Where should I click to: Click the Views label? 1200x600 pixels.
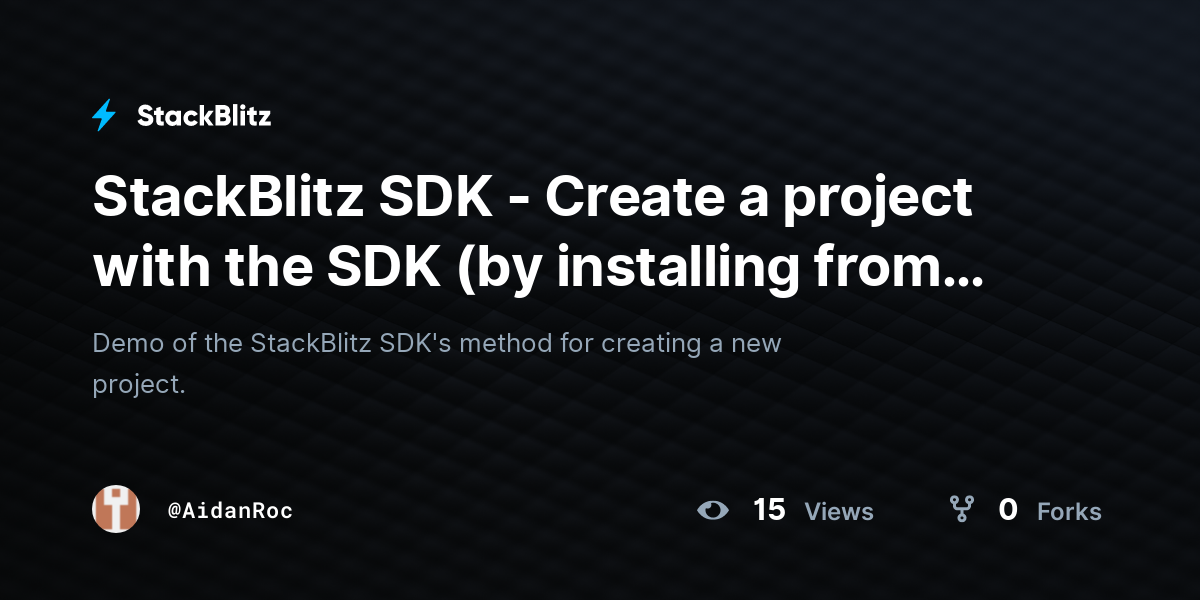[x=839, y=512]
